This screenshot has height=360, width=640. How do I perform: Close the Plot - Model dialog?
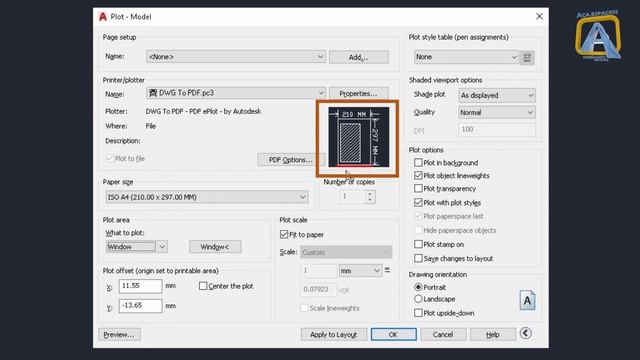pos(539,16)
